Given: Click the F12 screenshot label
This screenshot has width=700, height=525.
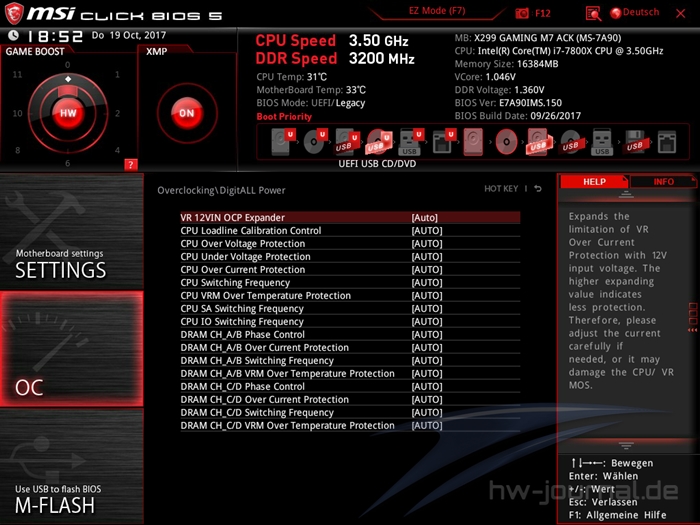Looking at the screenshot, I should tap(542, 13).
